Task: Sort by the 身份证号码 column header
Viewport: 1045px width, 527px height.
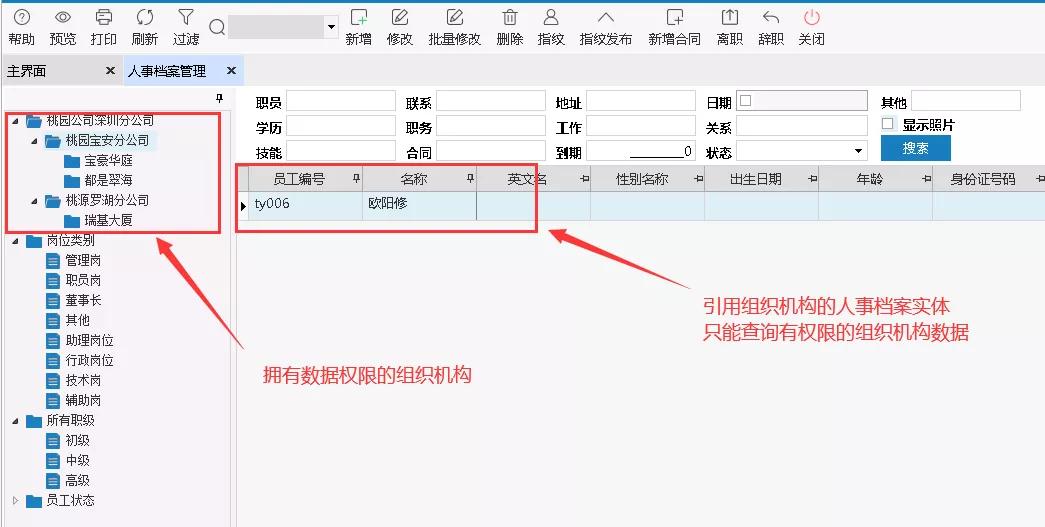Action: (x=982, y=179)
